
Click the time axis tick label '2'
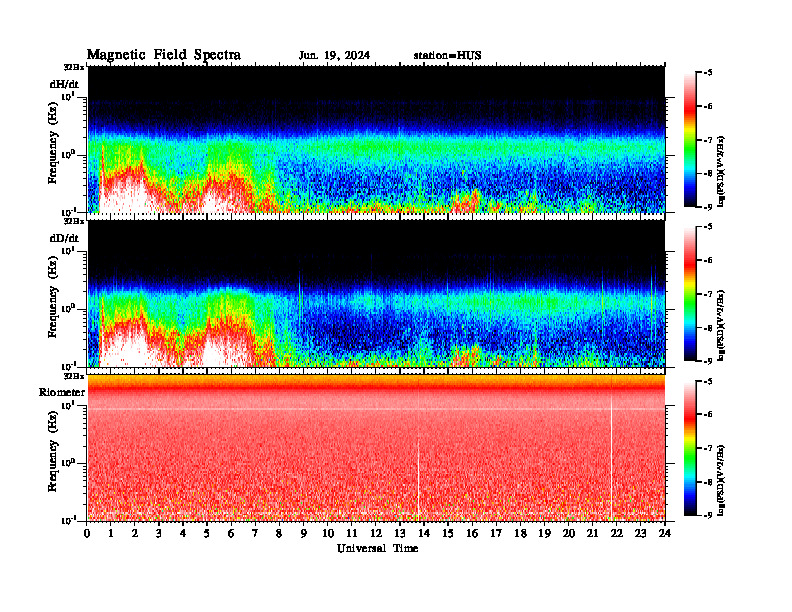135,533
